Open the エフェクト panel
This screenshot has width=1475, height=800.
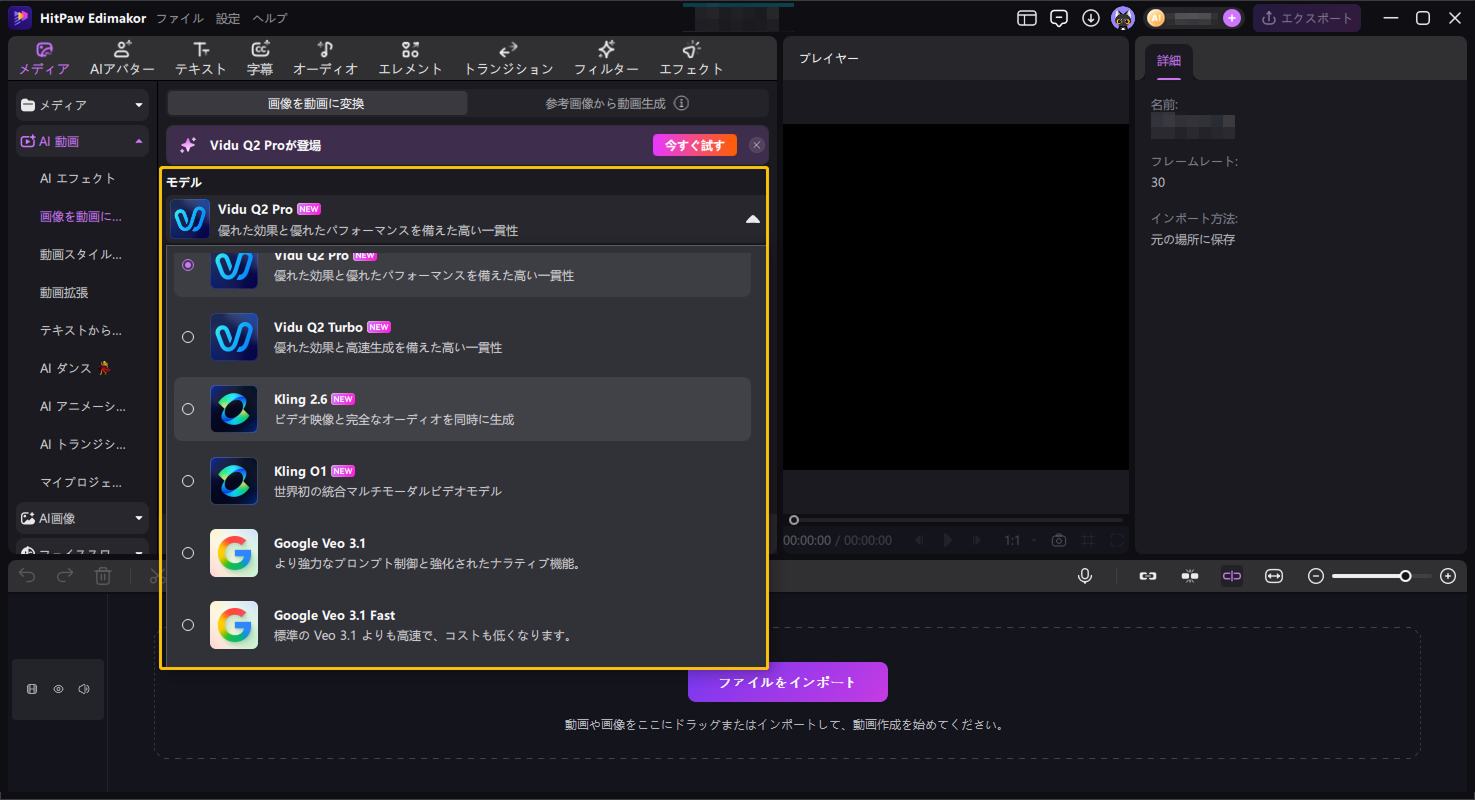pyautogui.click(x=691, y=57)
